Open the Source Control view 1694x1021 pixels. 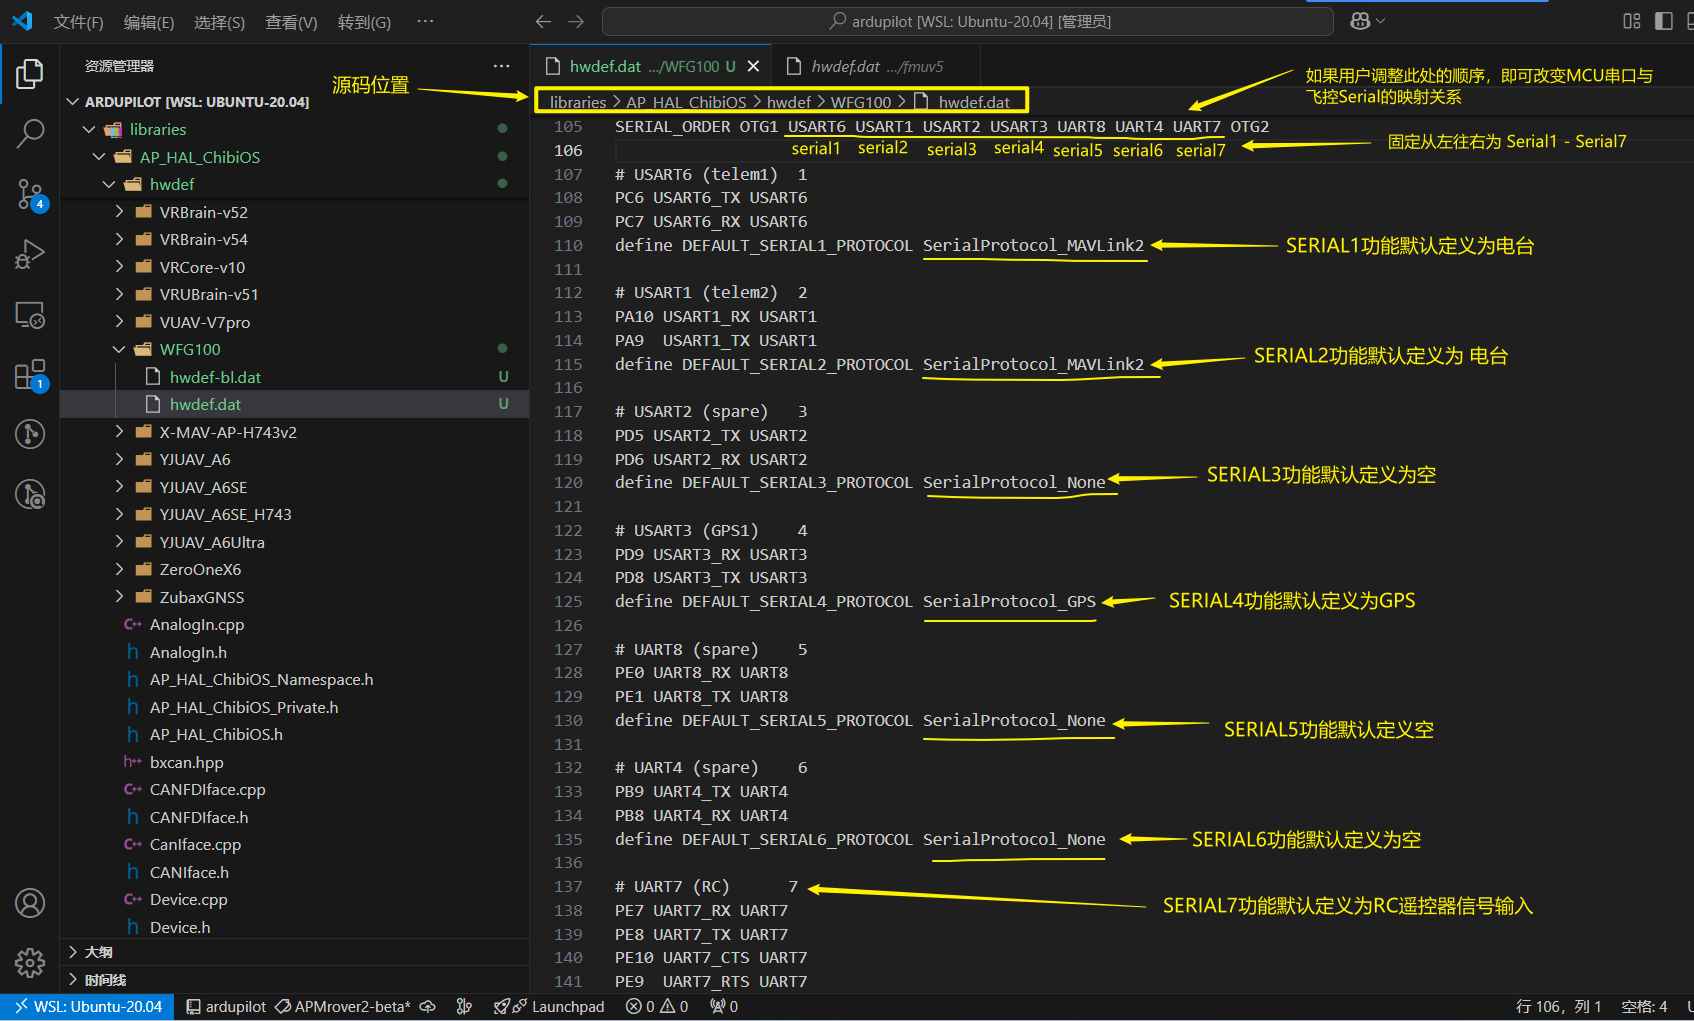click(x=30, y=194)
